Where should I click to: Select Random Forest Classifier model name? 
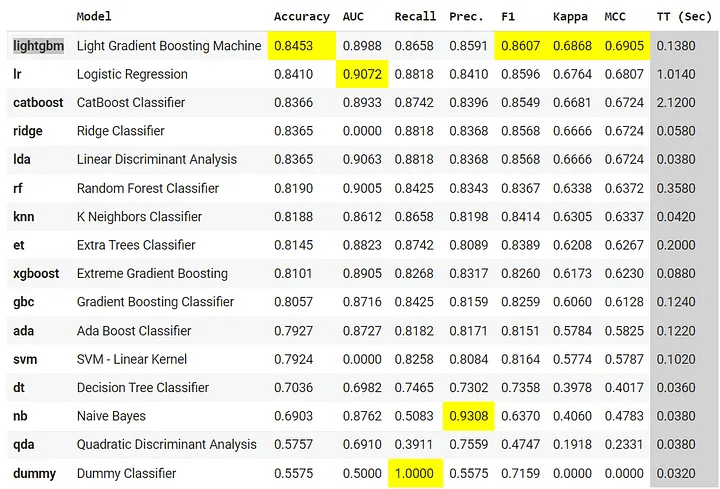148,188
